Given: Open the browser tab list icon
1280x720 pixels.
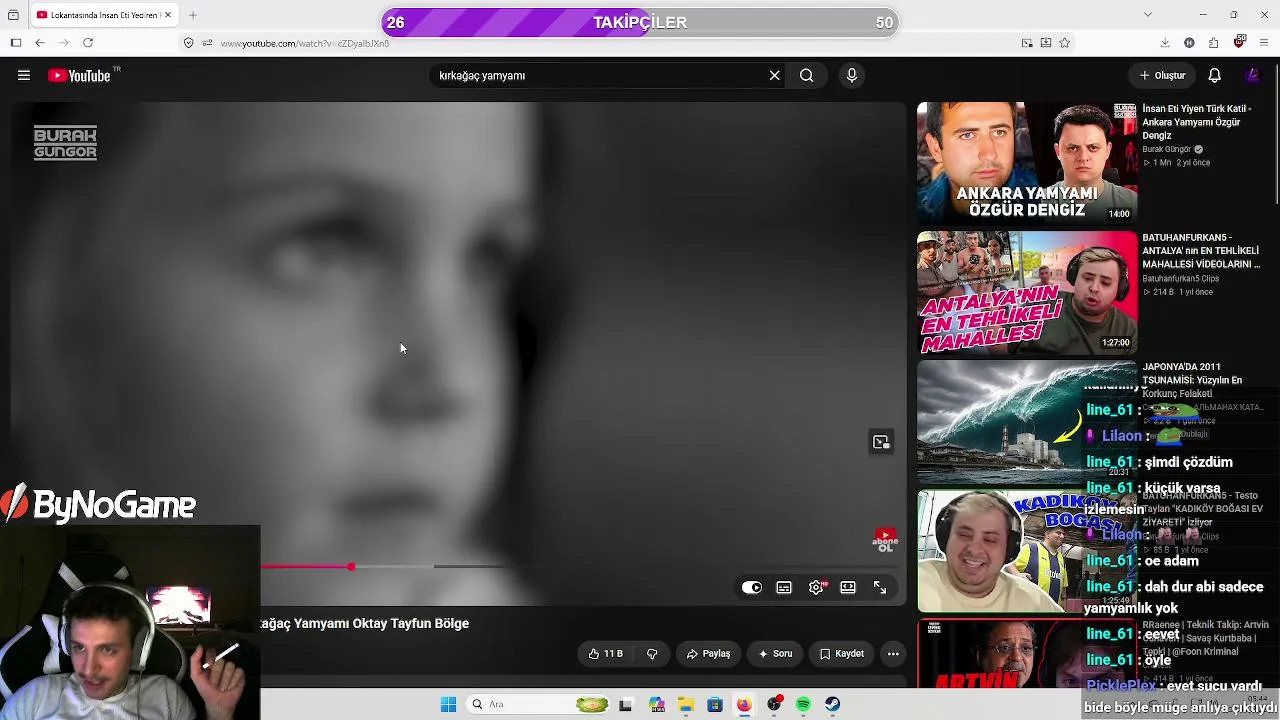Looking at the screenshot, I should (x=13, y=15).
